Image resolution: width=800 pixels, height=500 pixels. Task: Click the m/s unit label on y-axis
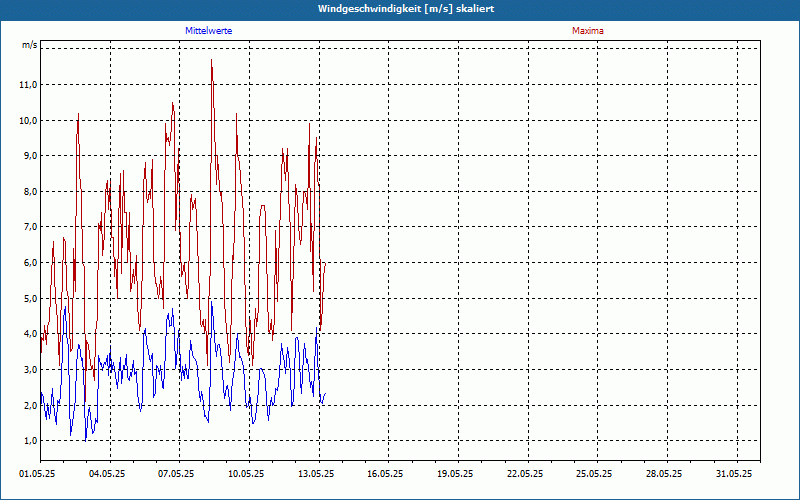click(x=30, y=45)
